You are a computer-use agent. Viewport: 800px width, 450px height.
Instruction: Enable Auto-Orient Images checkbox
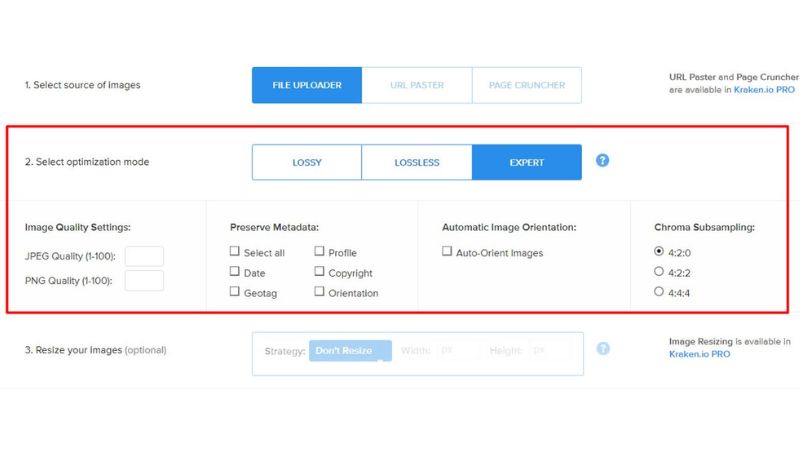(446, 251)
